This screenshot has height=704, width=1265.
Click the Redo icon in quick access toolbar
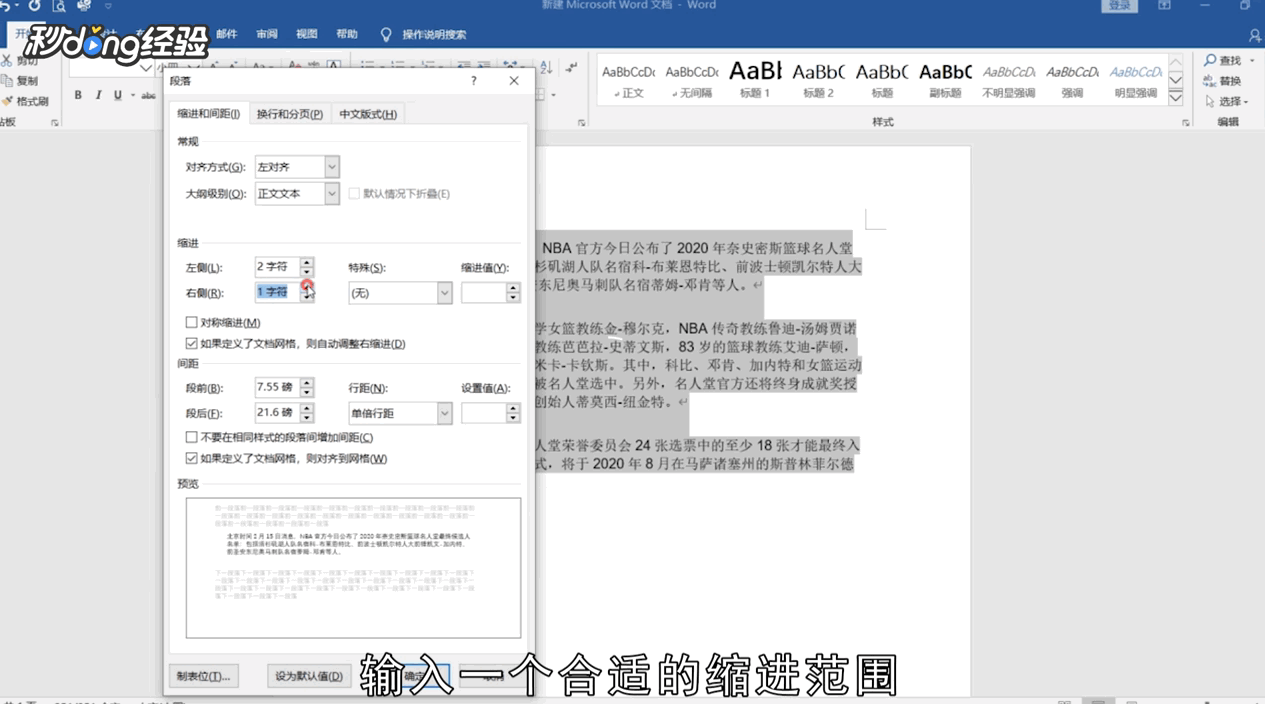click(34, 6)
